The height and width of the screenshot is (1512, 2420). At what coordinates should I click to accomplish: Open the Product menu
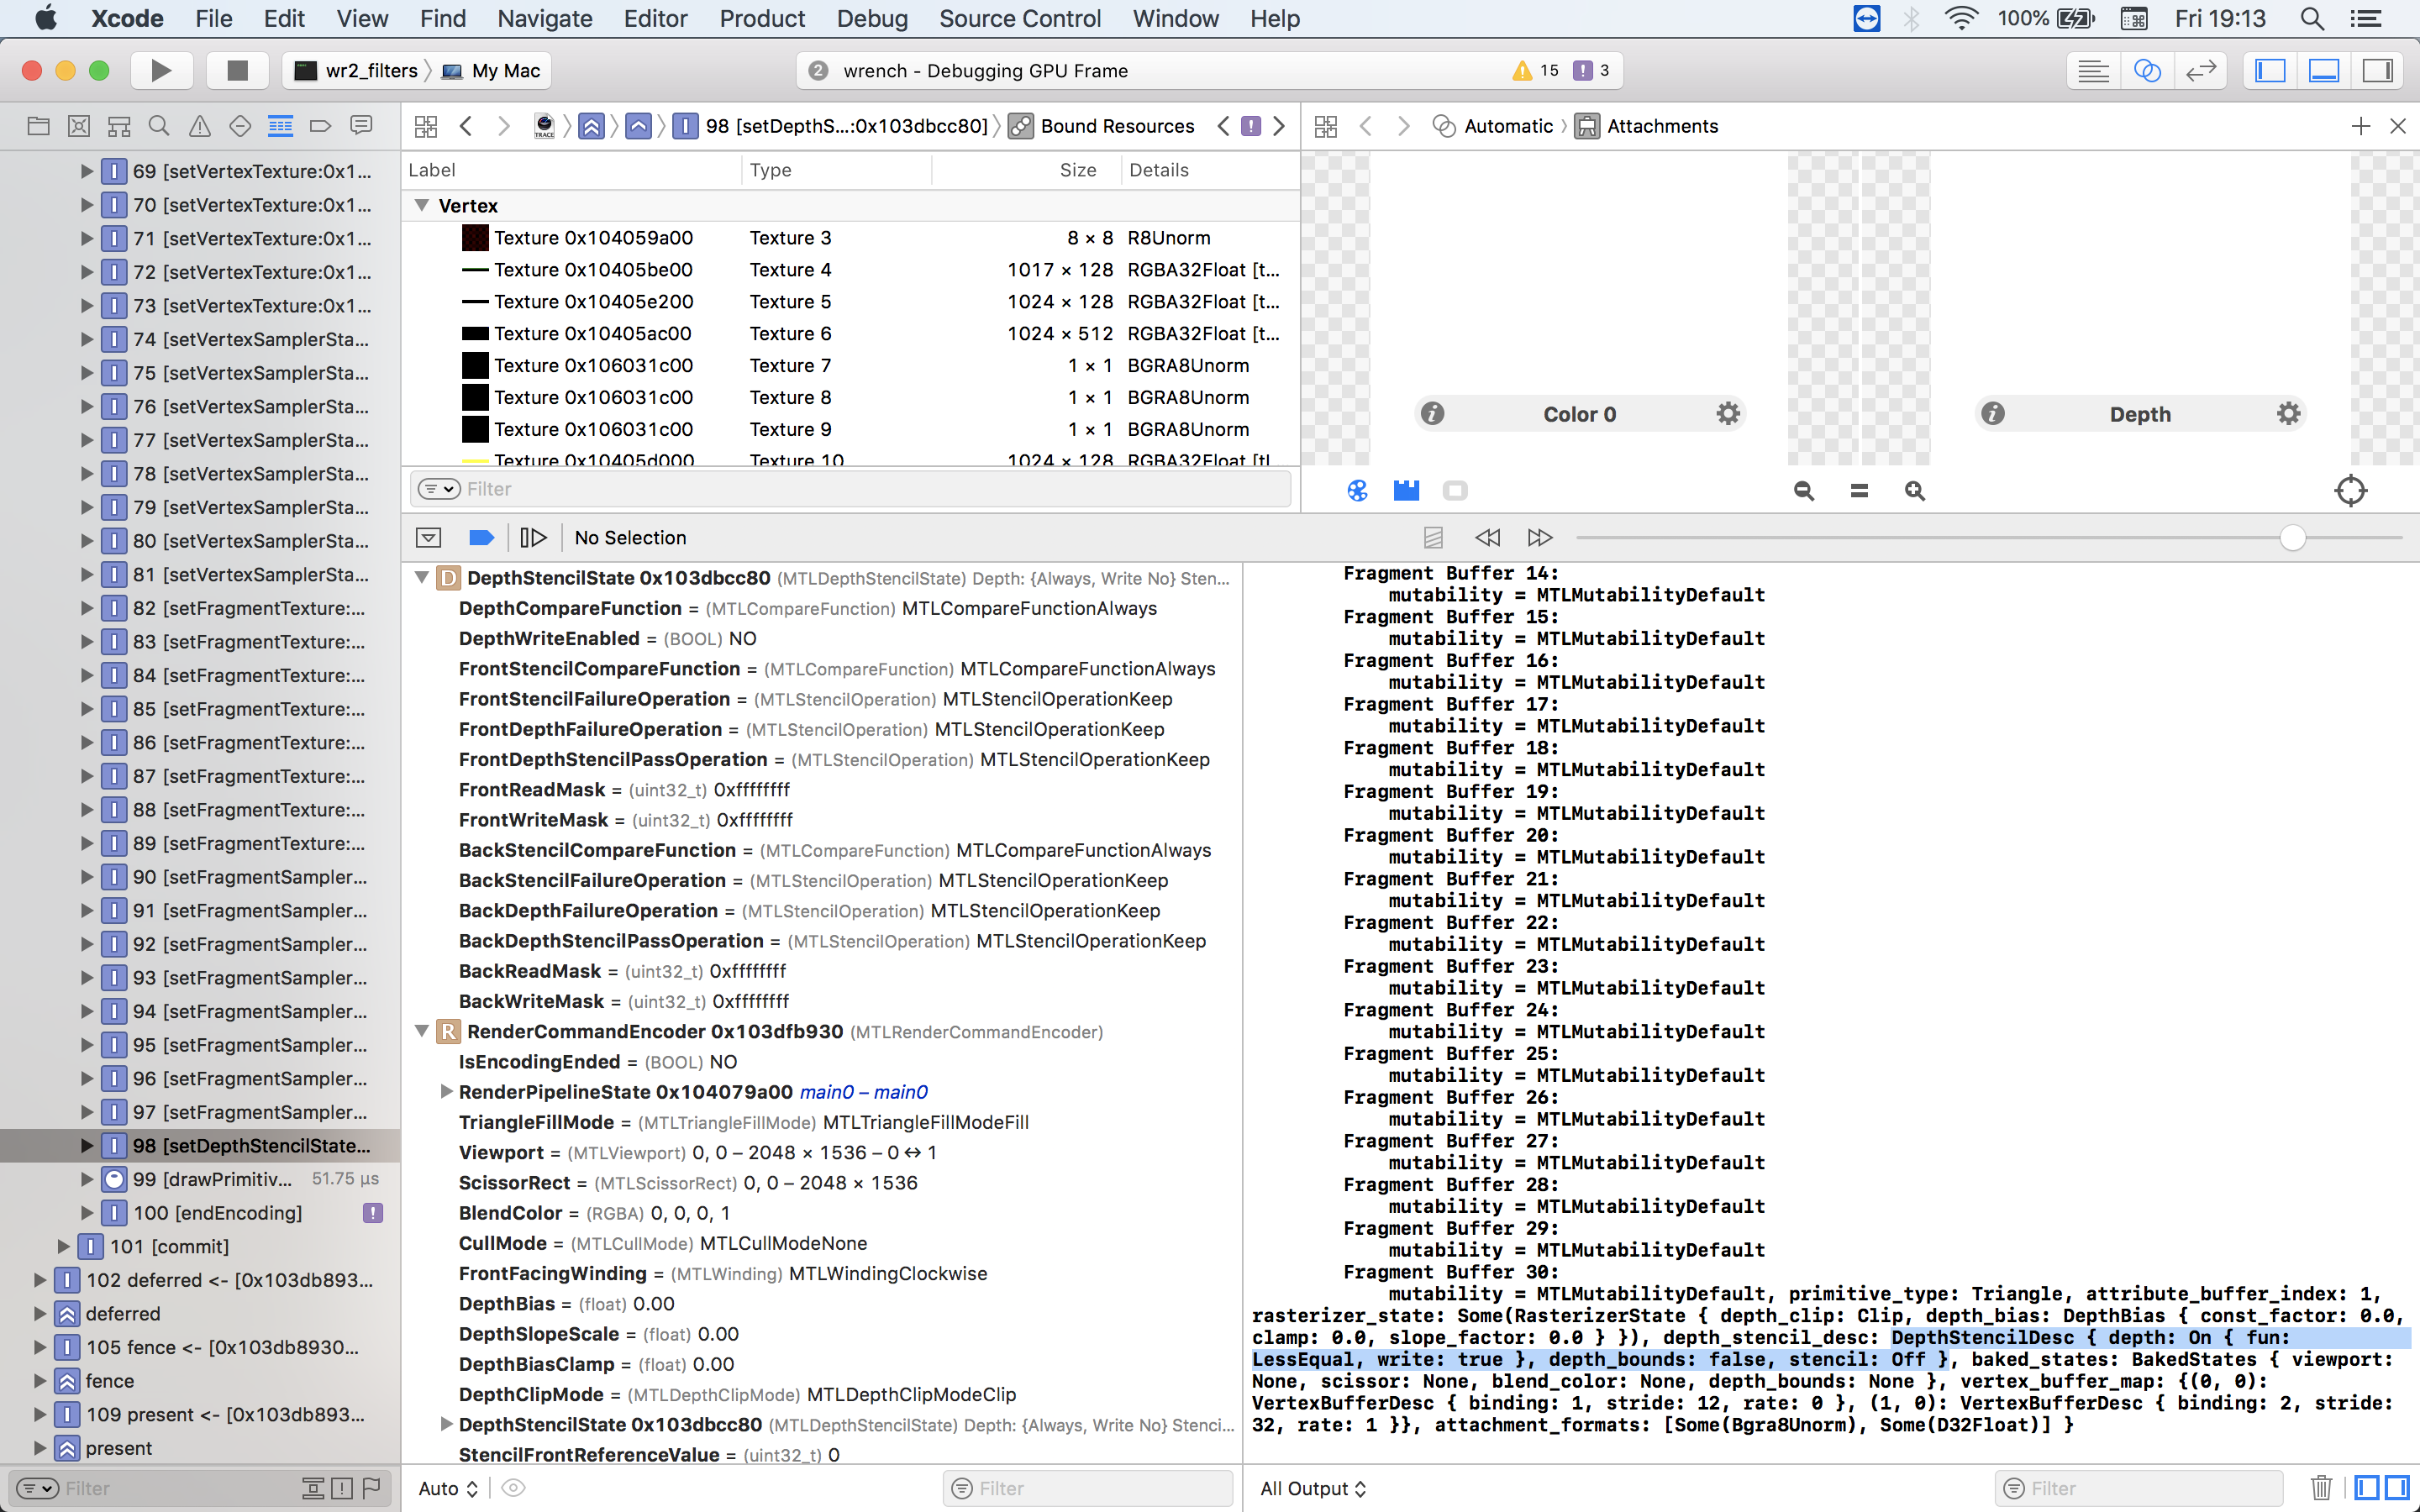click(762, 18)
